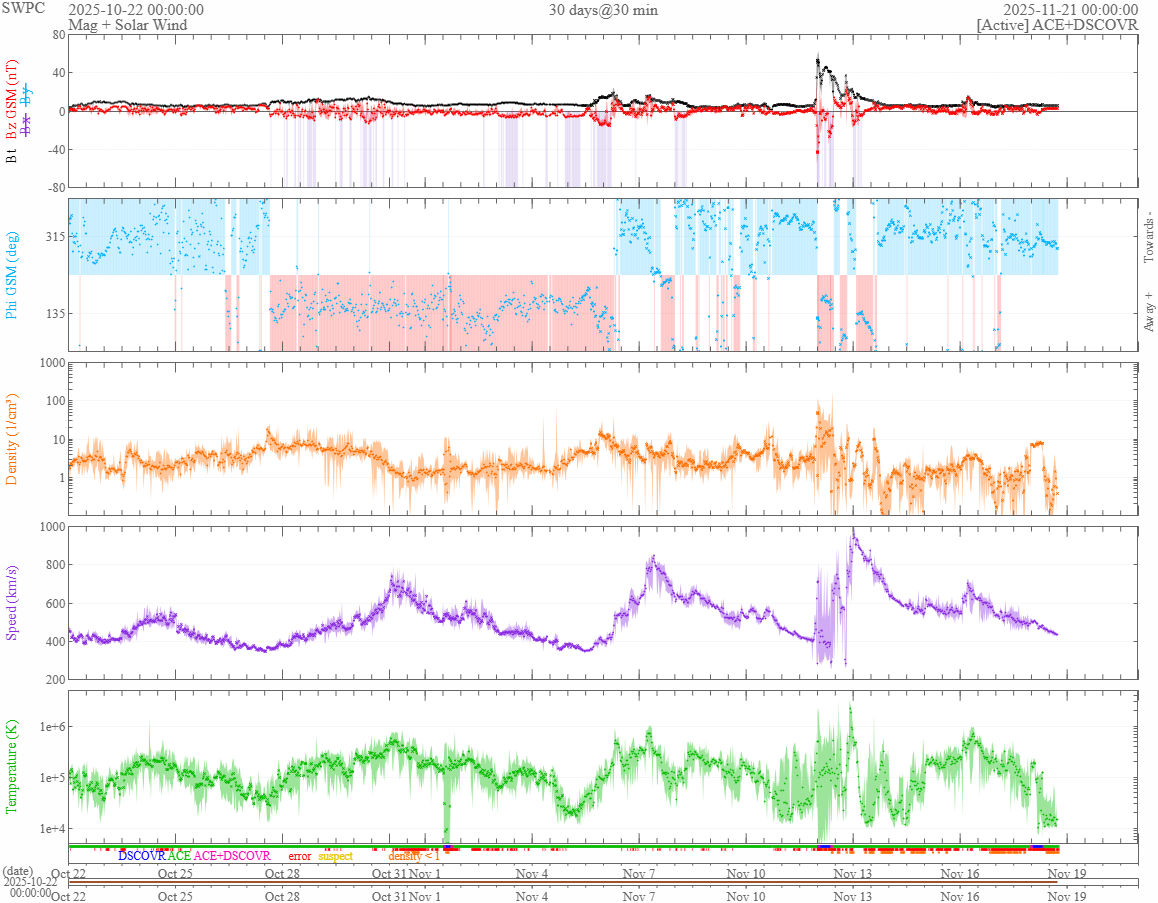Click the 1e+4 tick on Temperature axis
This screenshot has height=903, width=1158.
pos(52,829)
